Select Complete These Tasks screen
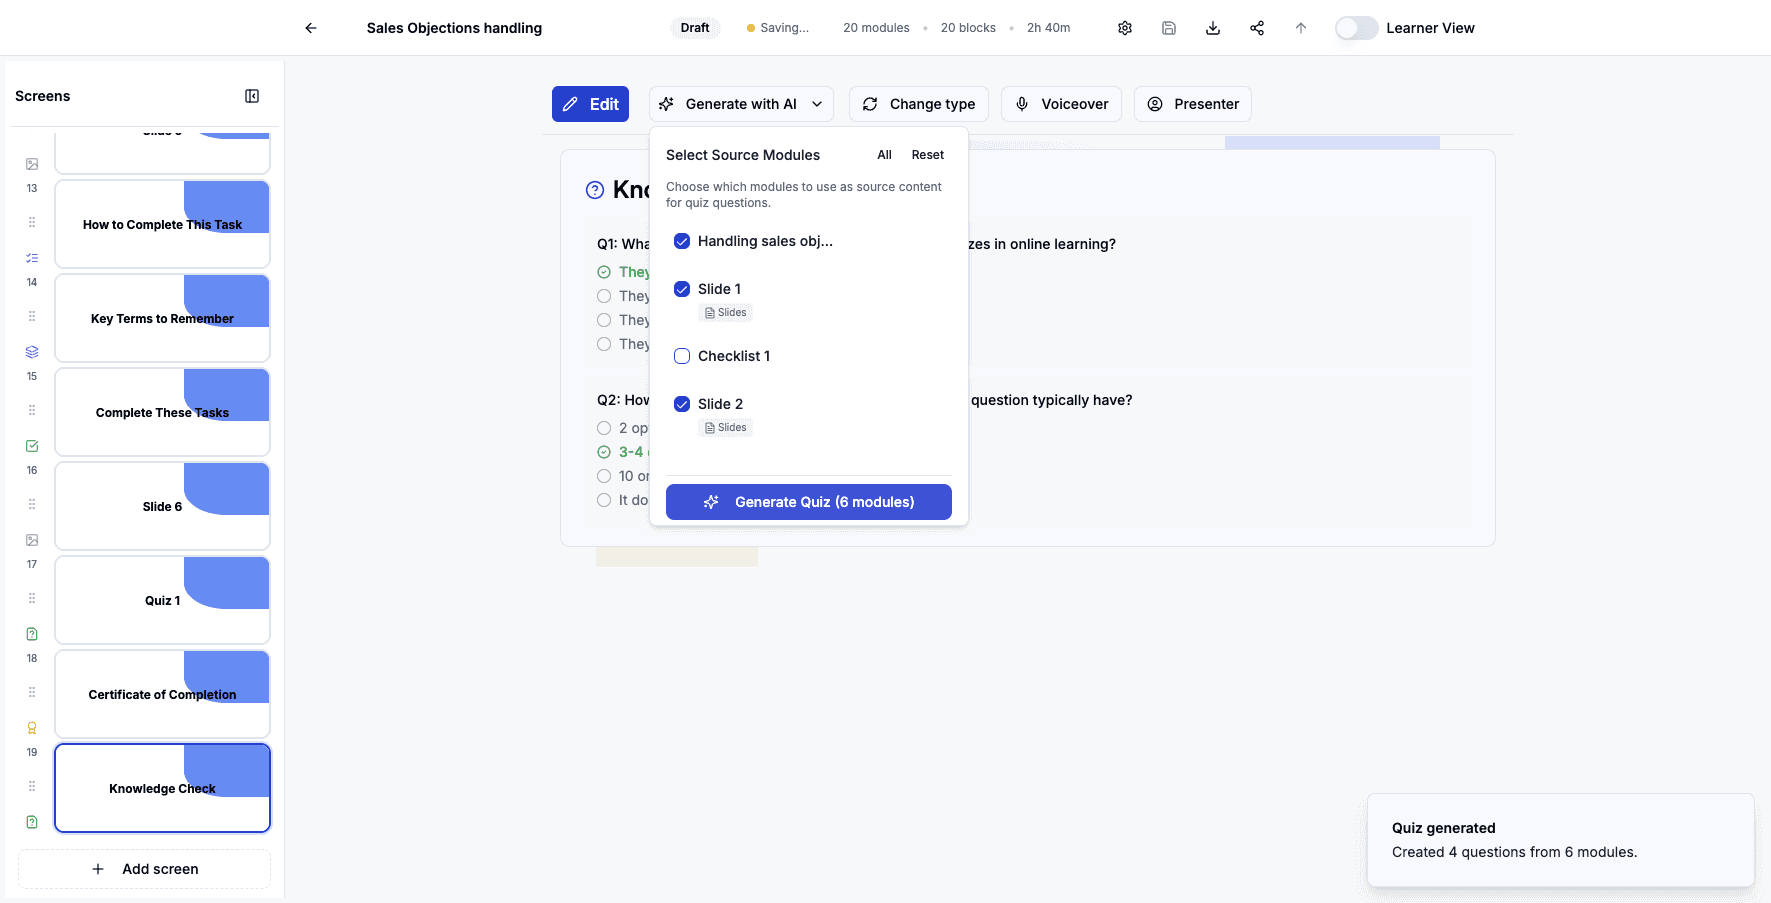The height and width of the screenshot is (903, 1771). pos(162,412)
